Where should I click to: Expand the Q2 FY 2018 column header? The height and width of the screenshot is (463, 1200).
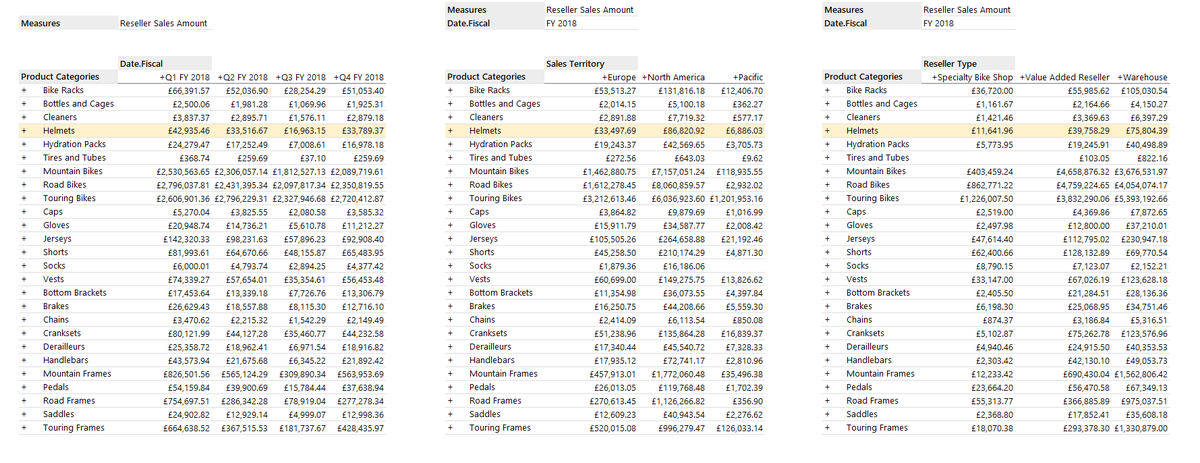click(x=219, y=77)
